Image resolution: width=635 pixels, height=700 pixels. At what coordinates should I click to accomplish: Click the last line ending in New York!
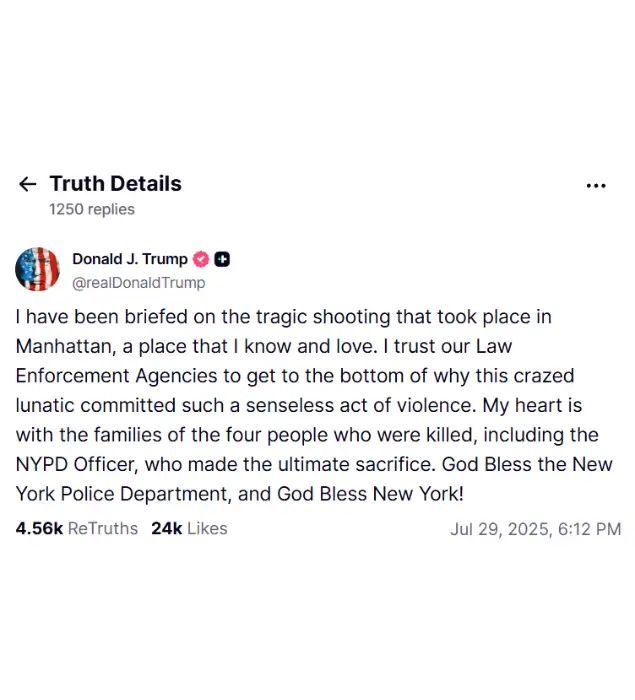[x=240, y=494]
